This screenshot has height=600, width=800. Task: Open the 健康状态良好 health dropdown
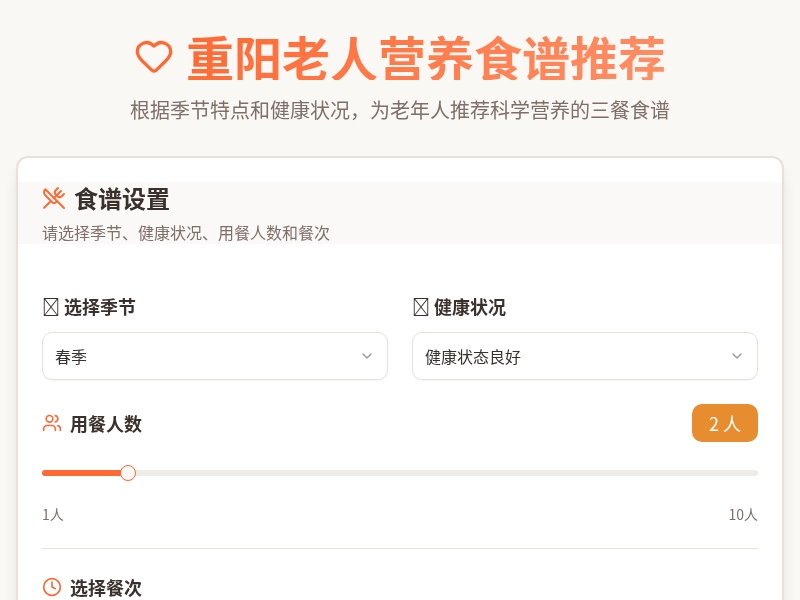point(570,356)
